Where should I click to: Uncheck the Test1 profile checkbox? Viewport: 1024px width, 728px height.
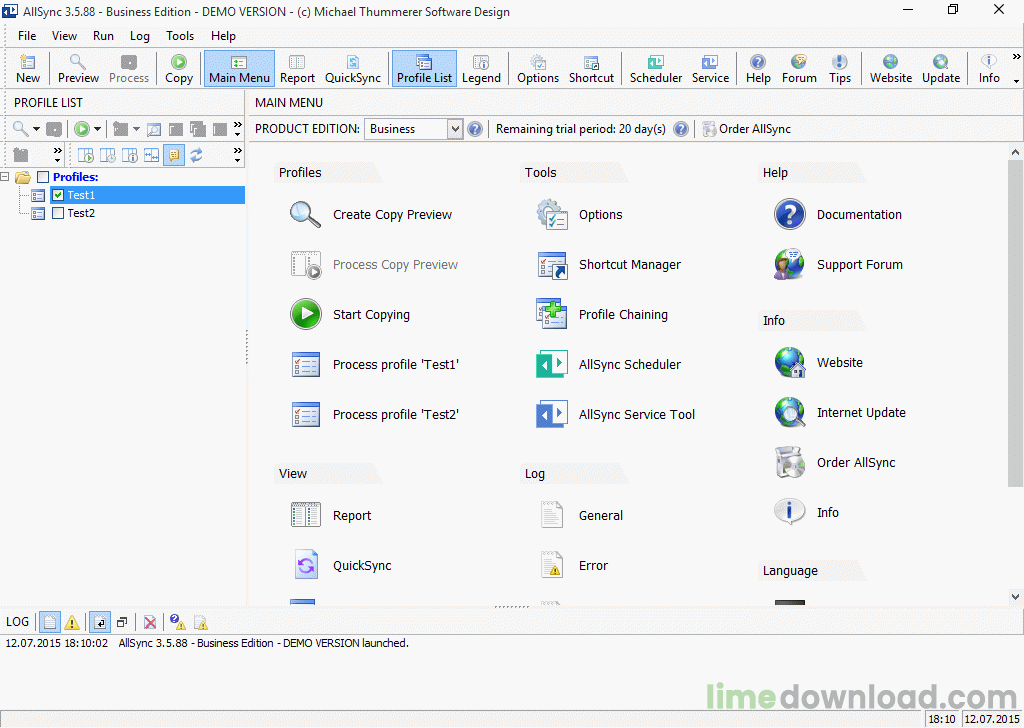(58, 195)
